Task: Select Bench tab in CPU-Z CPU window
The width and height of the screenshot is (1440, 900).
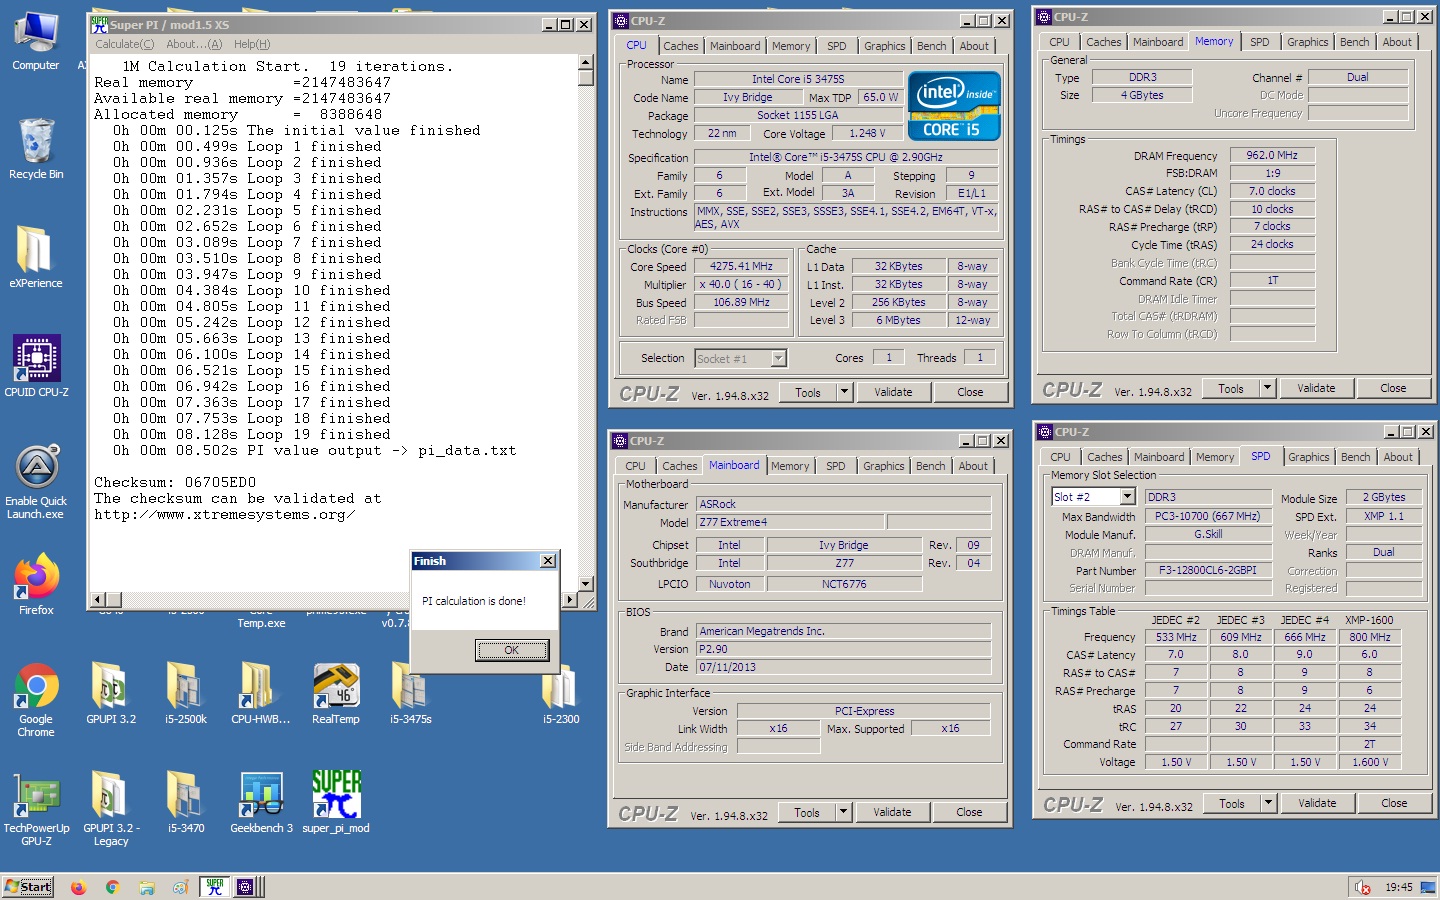Action: pyautogui.click(x=931, y=46)
